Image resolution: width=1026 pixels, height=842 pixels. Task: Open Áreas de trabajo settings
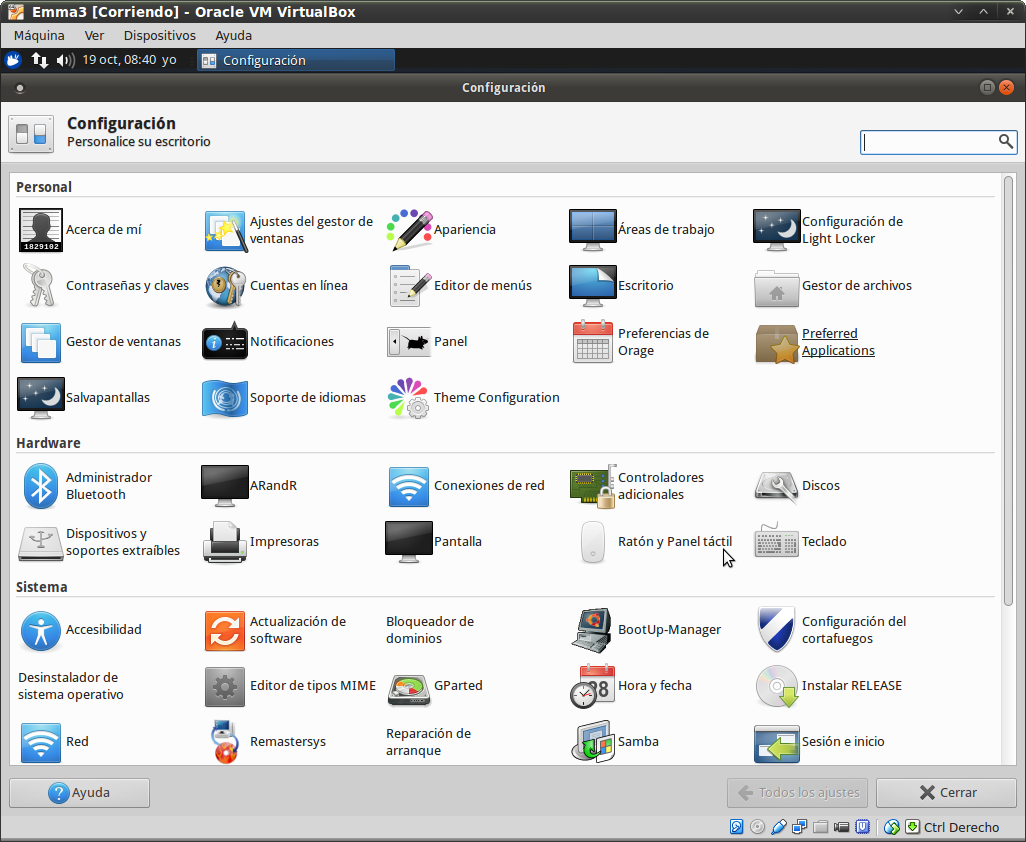tap(593, 230)
